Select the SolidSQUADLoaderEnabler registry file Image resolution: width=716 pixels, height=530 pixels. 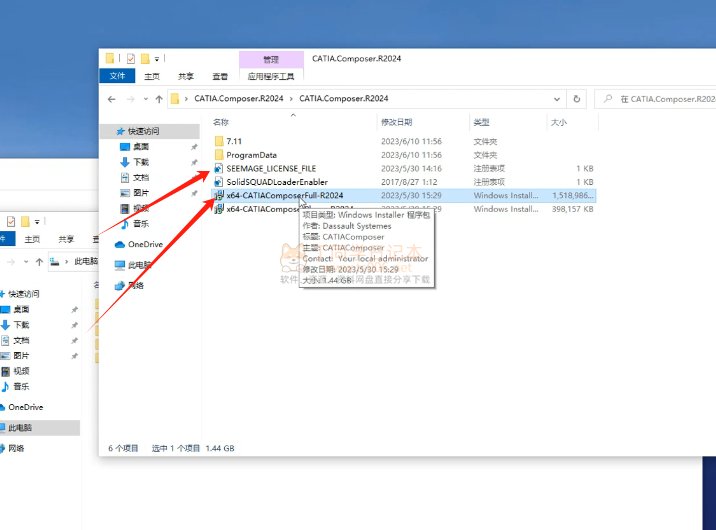click(277, 182)
